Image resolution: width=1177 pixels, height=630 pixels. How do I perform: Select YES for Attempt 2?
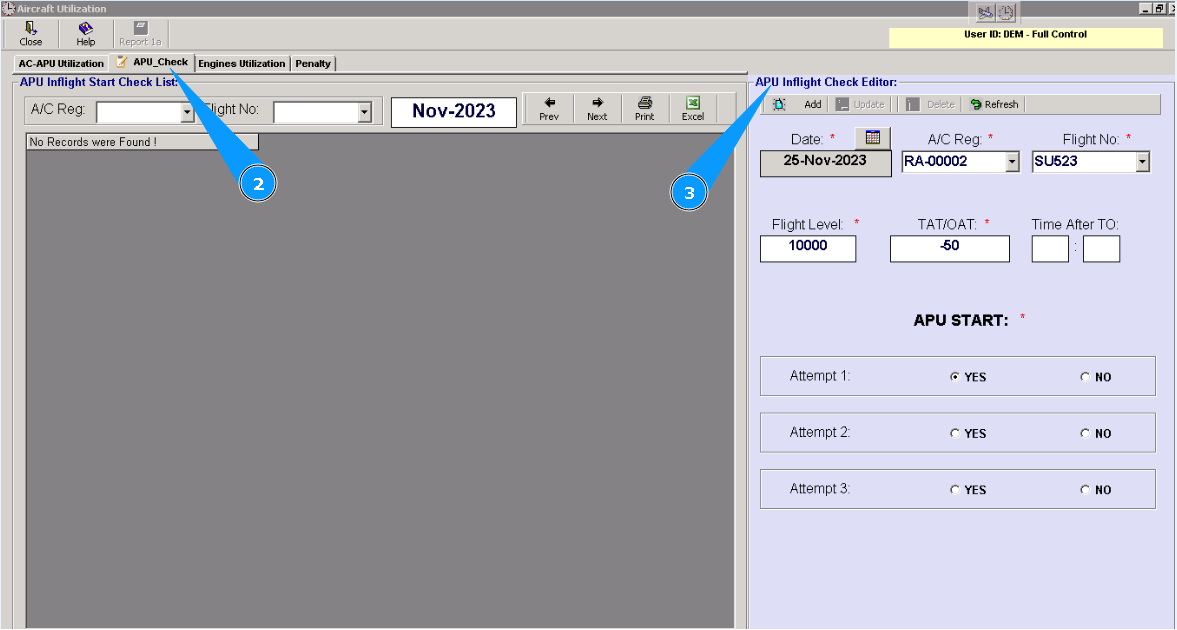tap(955, 433)
